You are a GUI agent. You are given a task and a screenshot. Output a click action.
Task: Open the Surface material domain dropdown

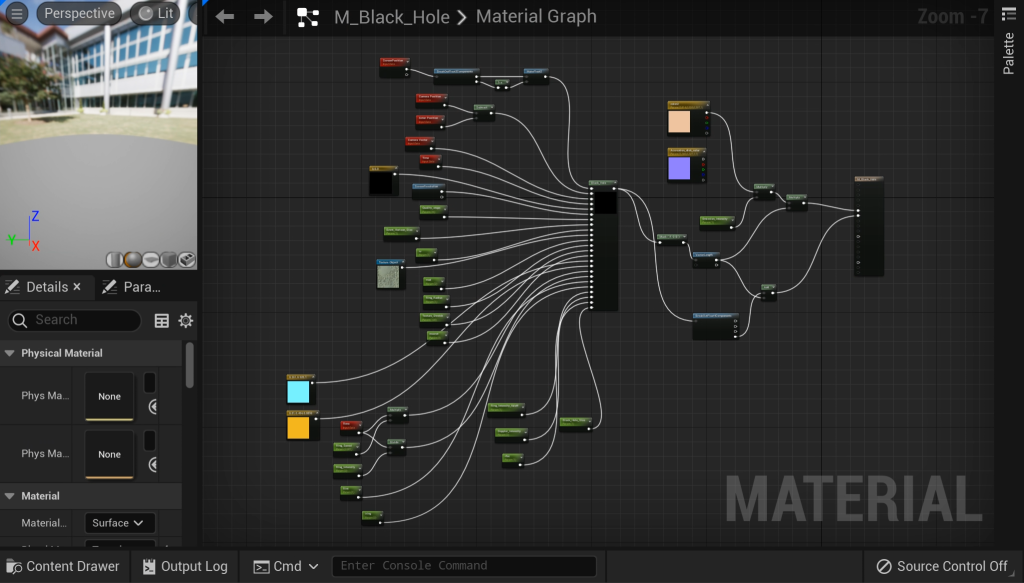point(121,523)
